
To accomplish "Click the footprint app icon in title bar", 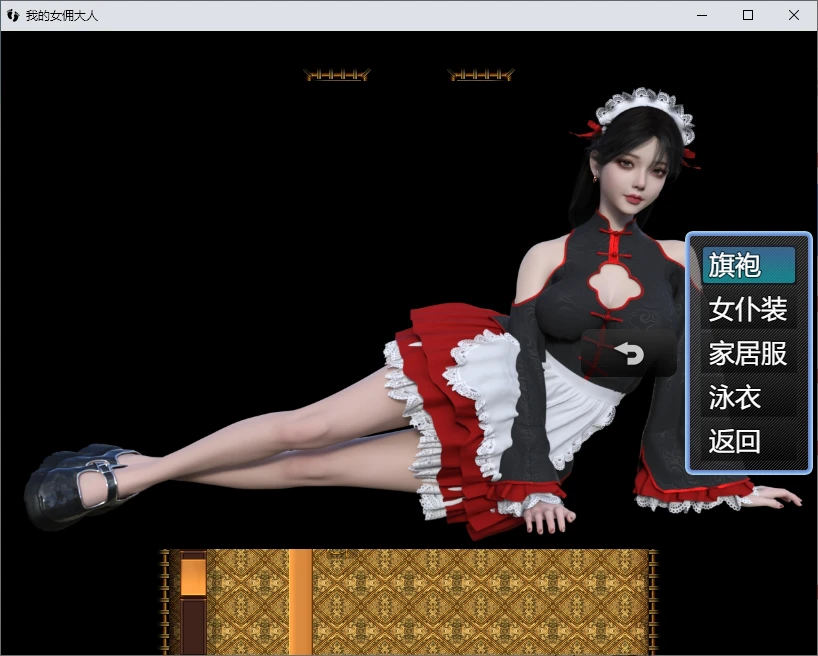I will (x=13, y=15).
